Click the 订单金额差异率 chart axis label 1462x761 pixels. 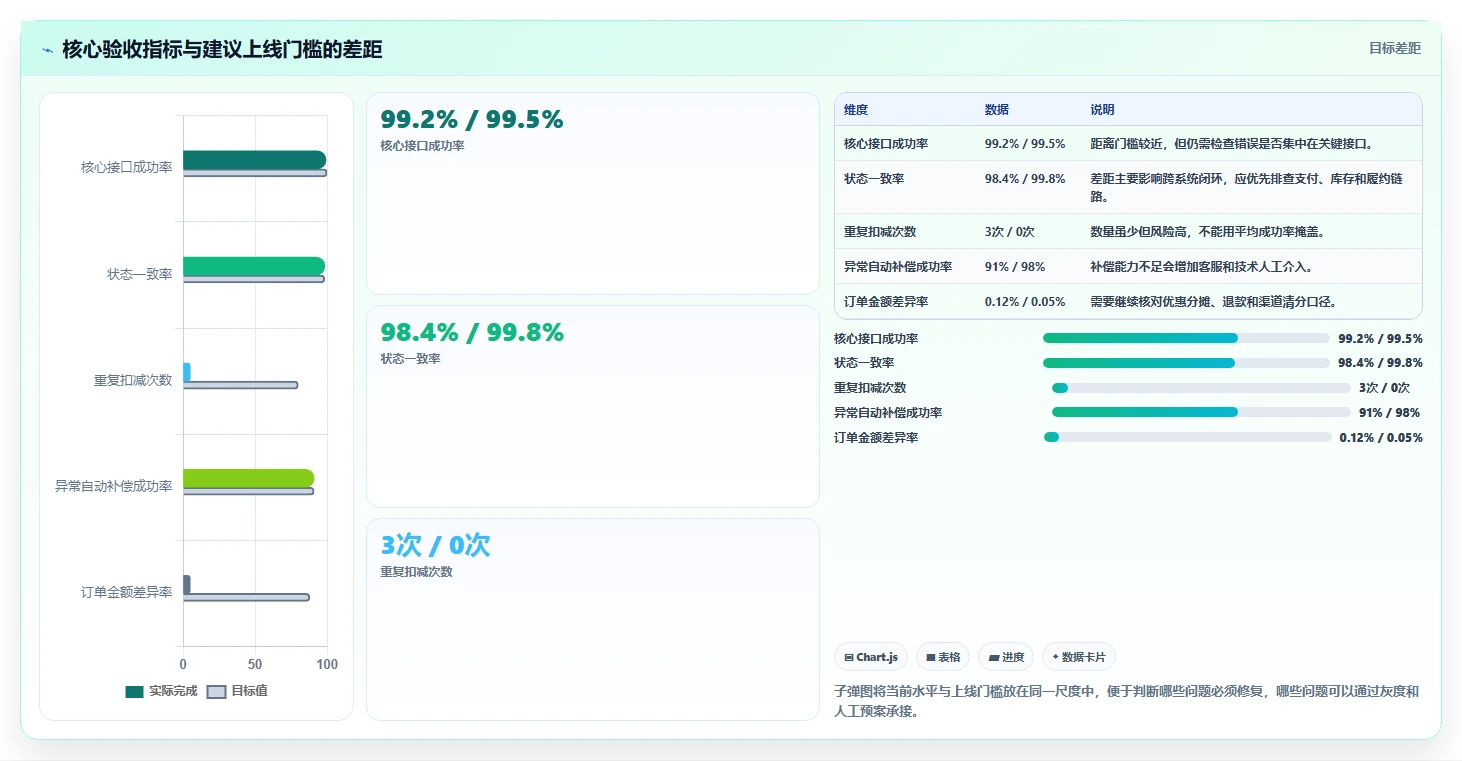[x=126, y=592]
